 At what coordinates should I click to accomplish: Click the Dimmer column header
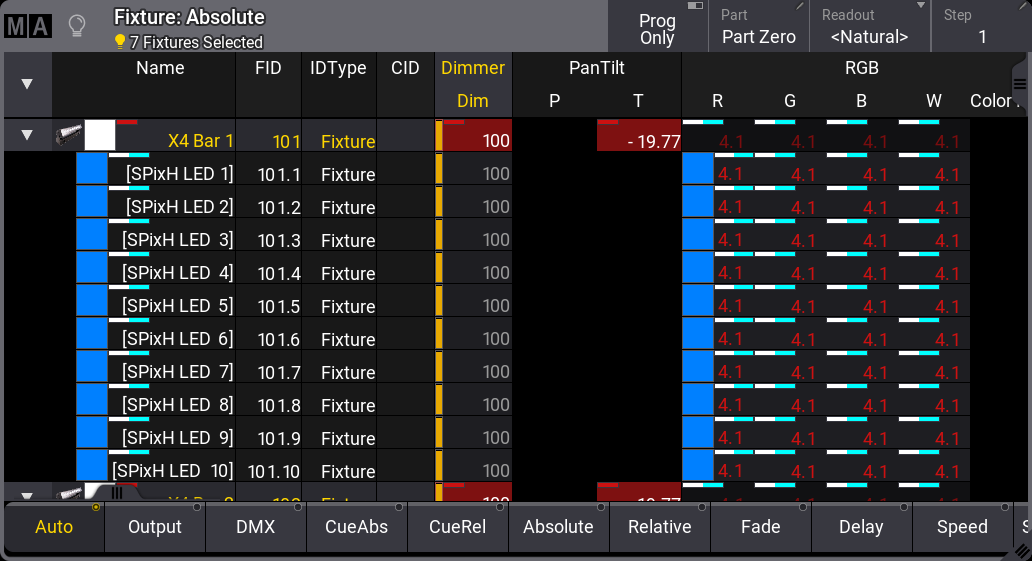click(473, 68)
